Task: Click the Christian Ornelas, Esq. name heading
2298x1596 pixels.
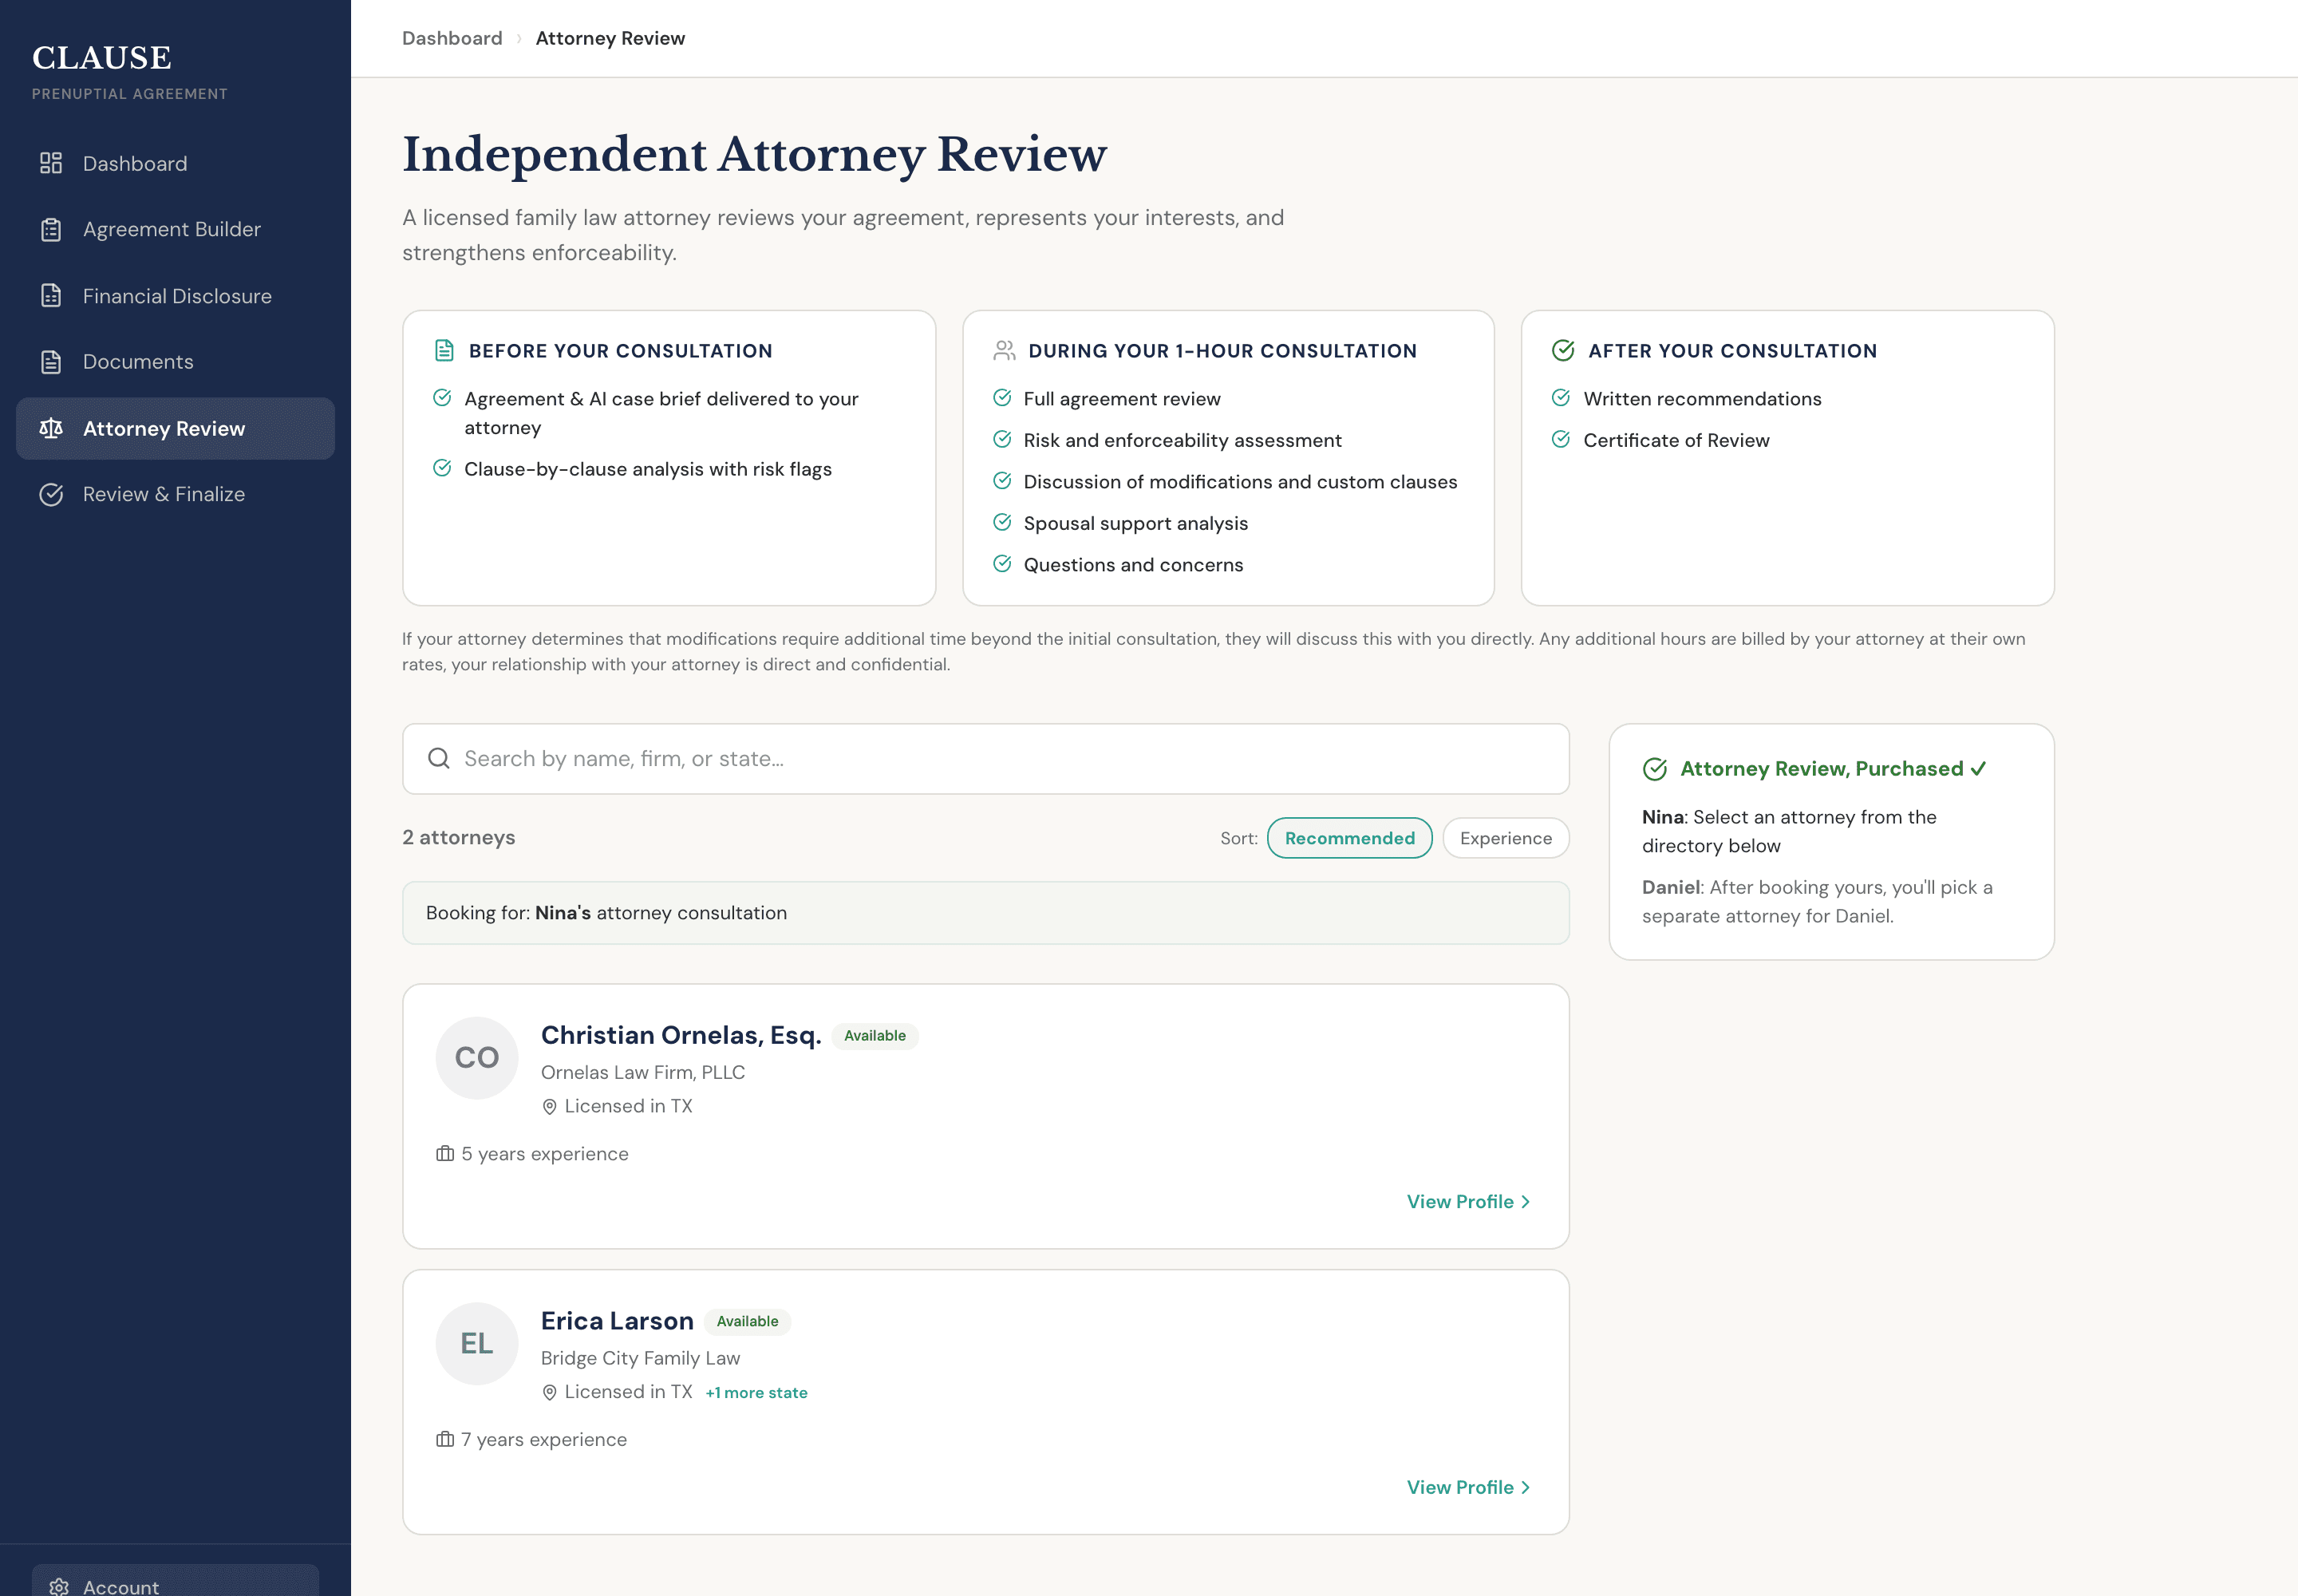Action: (x=680, y=1035)
